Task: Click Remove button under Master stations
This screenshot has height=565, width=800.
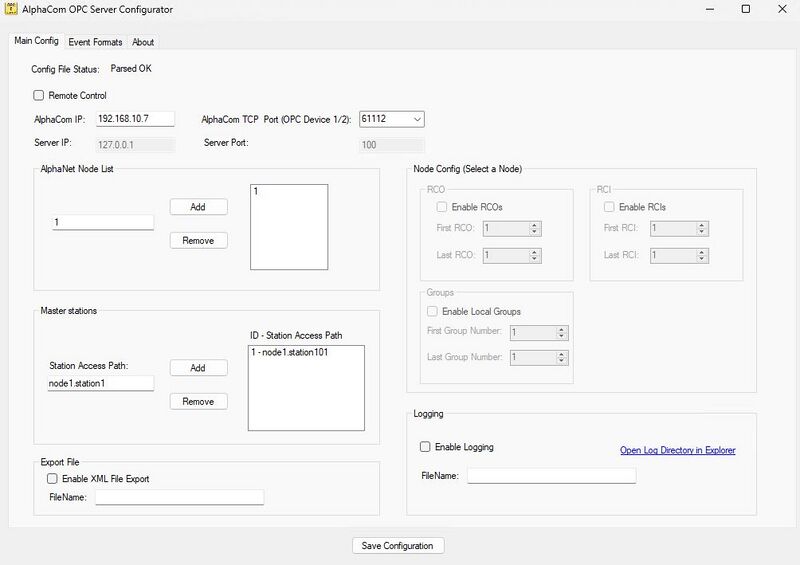Action: [x=198, y=401]
